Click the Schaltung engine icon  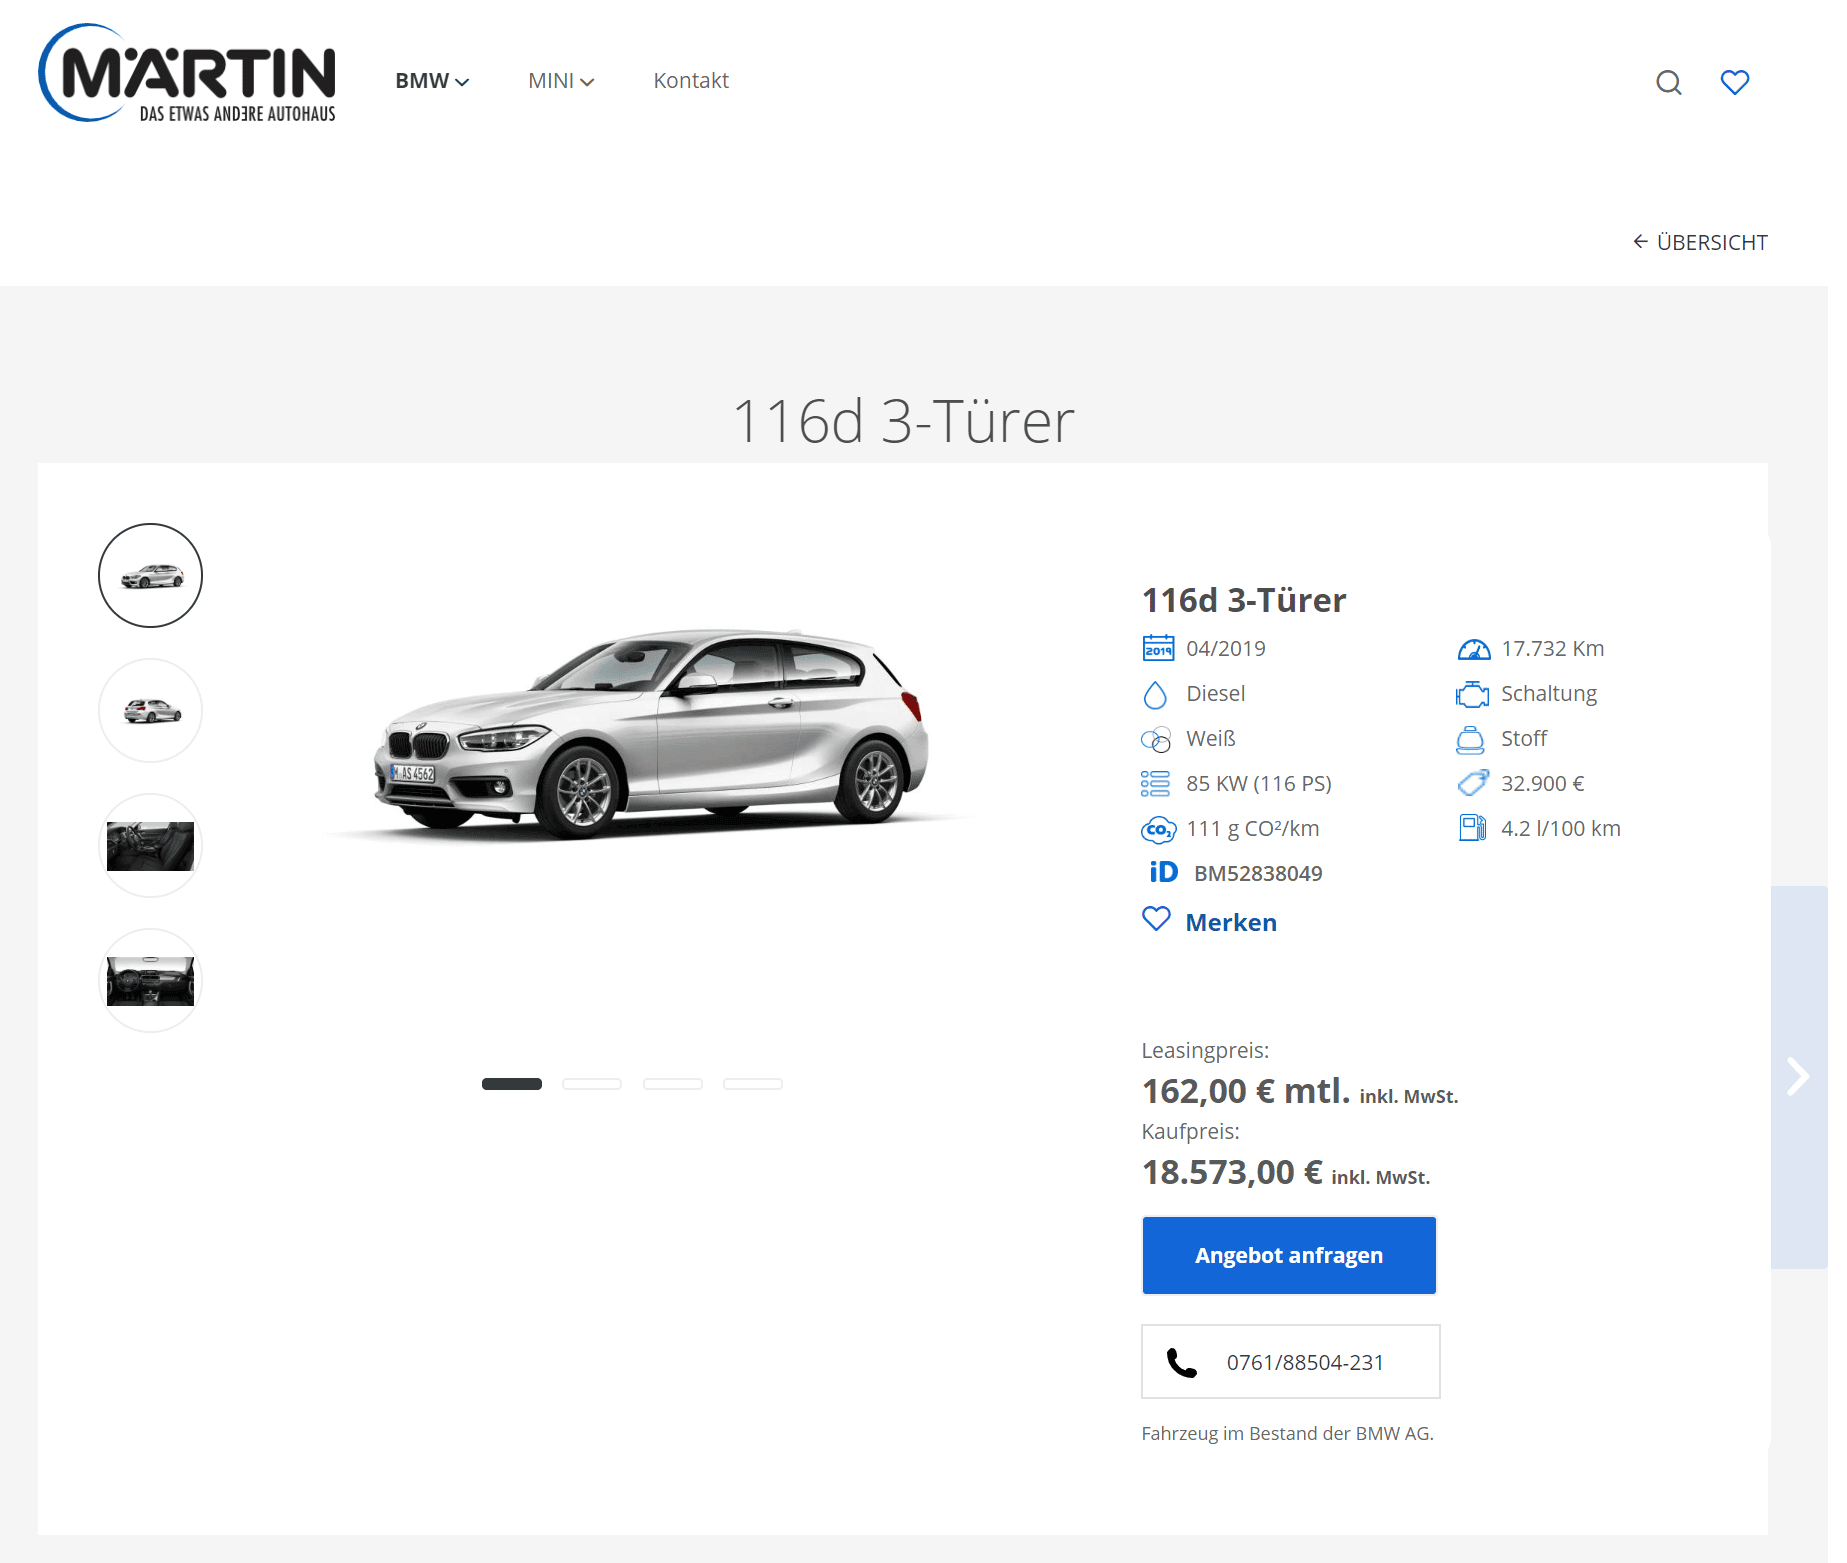pyautogui.click(x=1472, y=694)
